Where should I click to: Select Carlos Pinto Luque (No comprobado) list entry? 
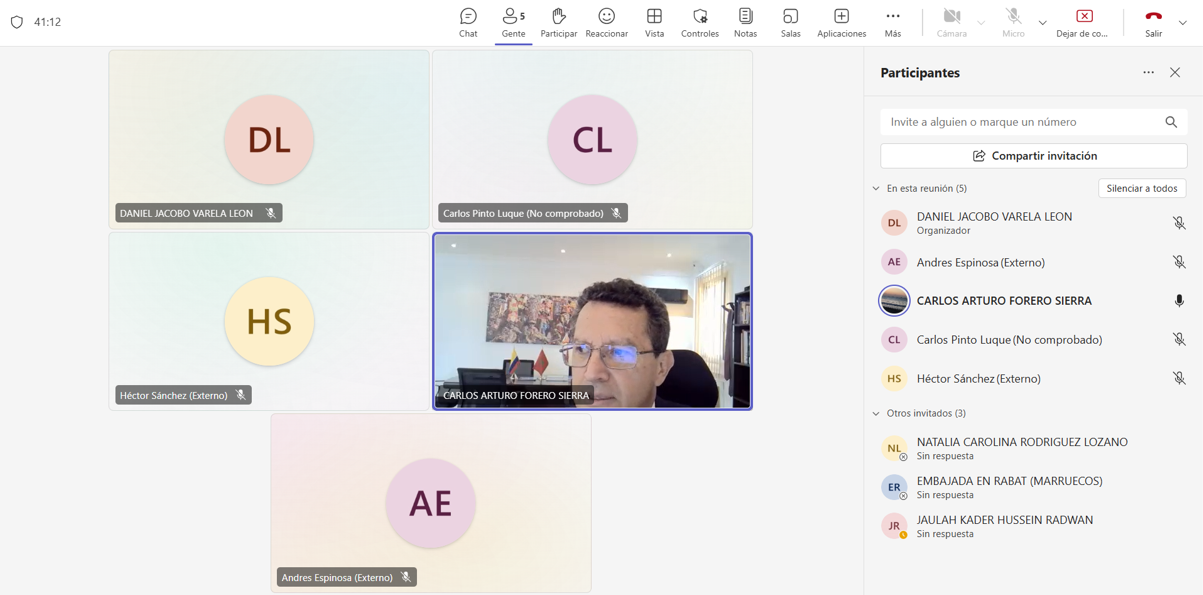tap(1033, 340)
